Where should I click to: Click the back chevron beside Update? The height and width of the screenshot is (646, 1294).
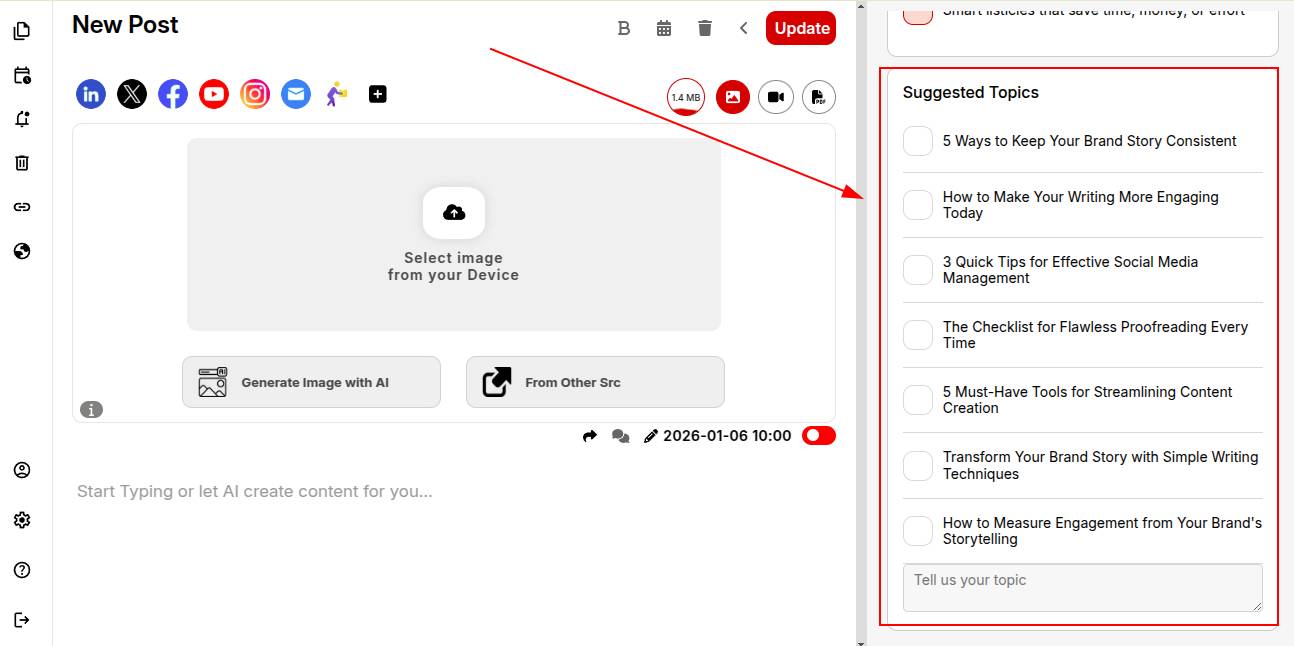[744, 28]
